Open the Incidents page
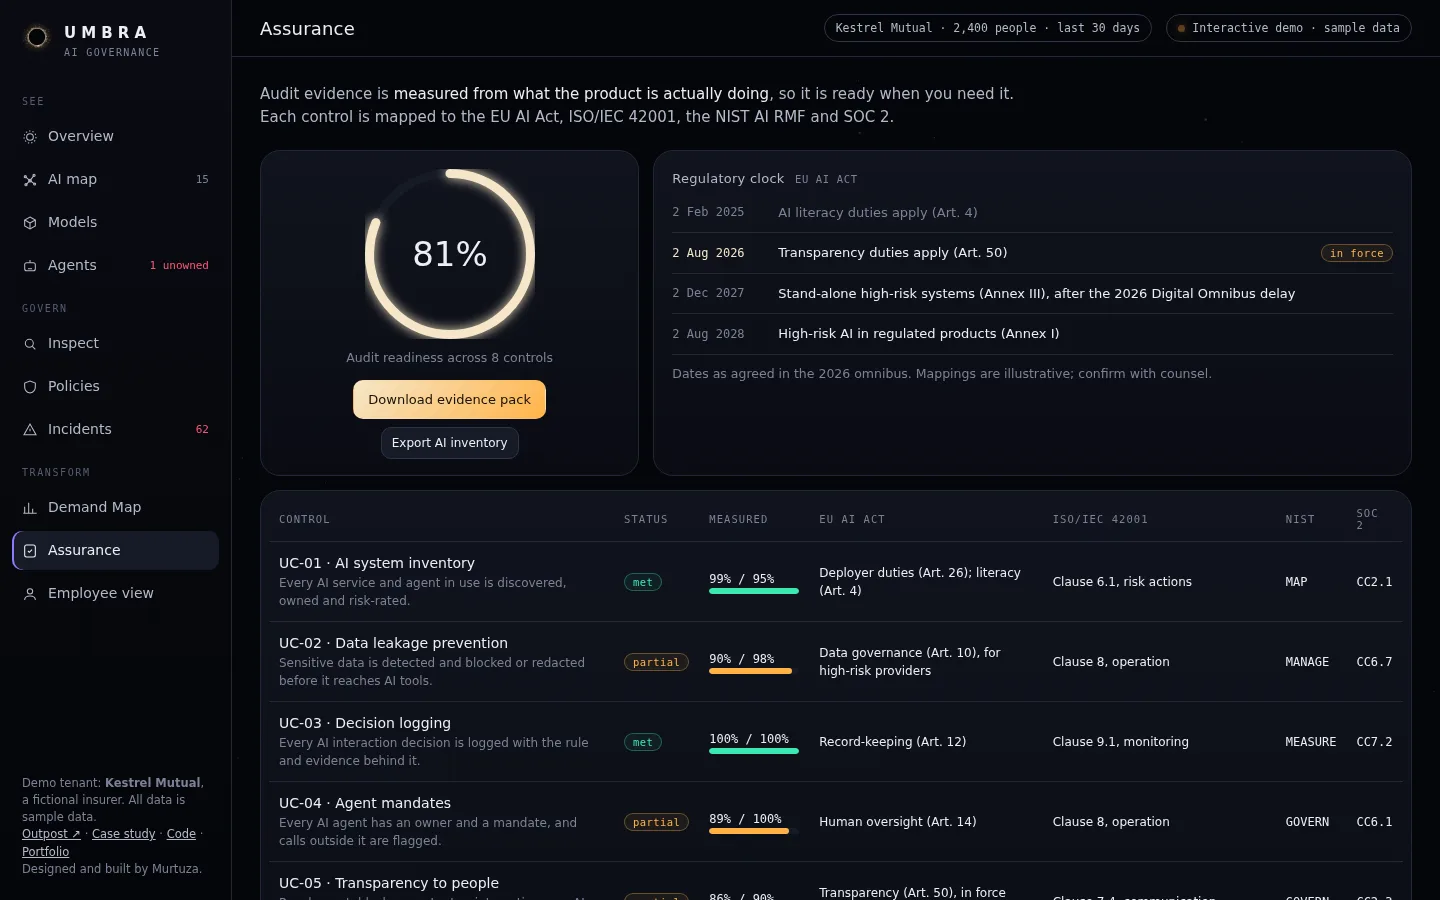The image size is (1440, 900). tap(116, 429)
